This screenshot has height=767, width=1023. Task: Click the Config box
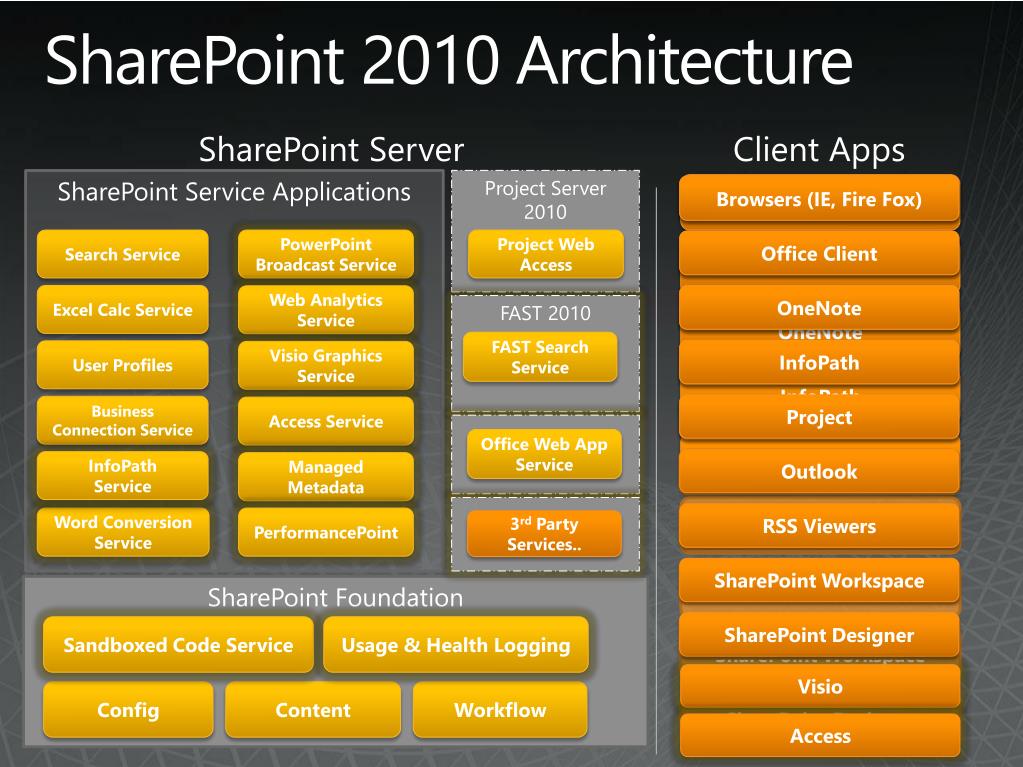coord(128,710)
